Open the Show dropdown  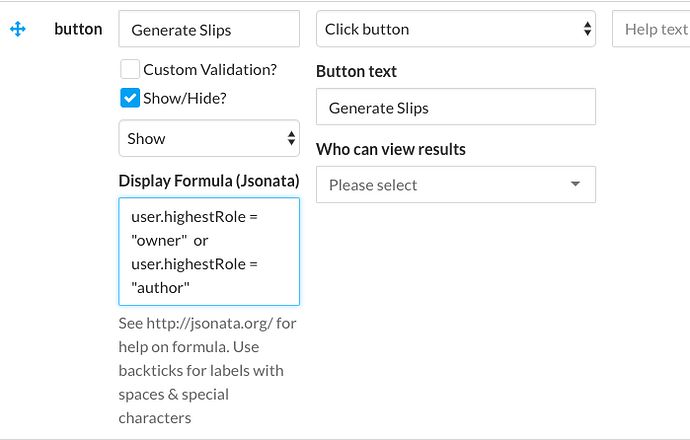(208, 138)
